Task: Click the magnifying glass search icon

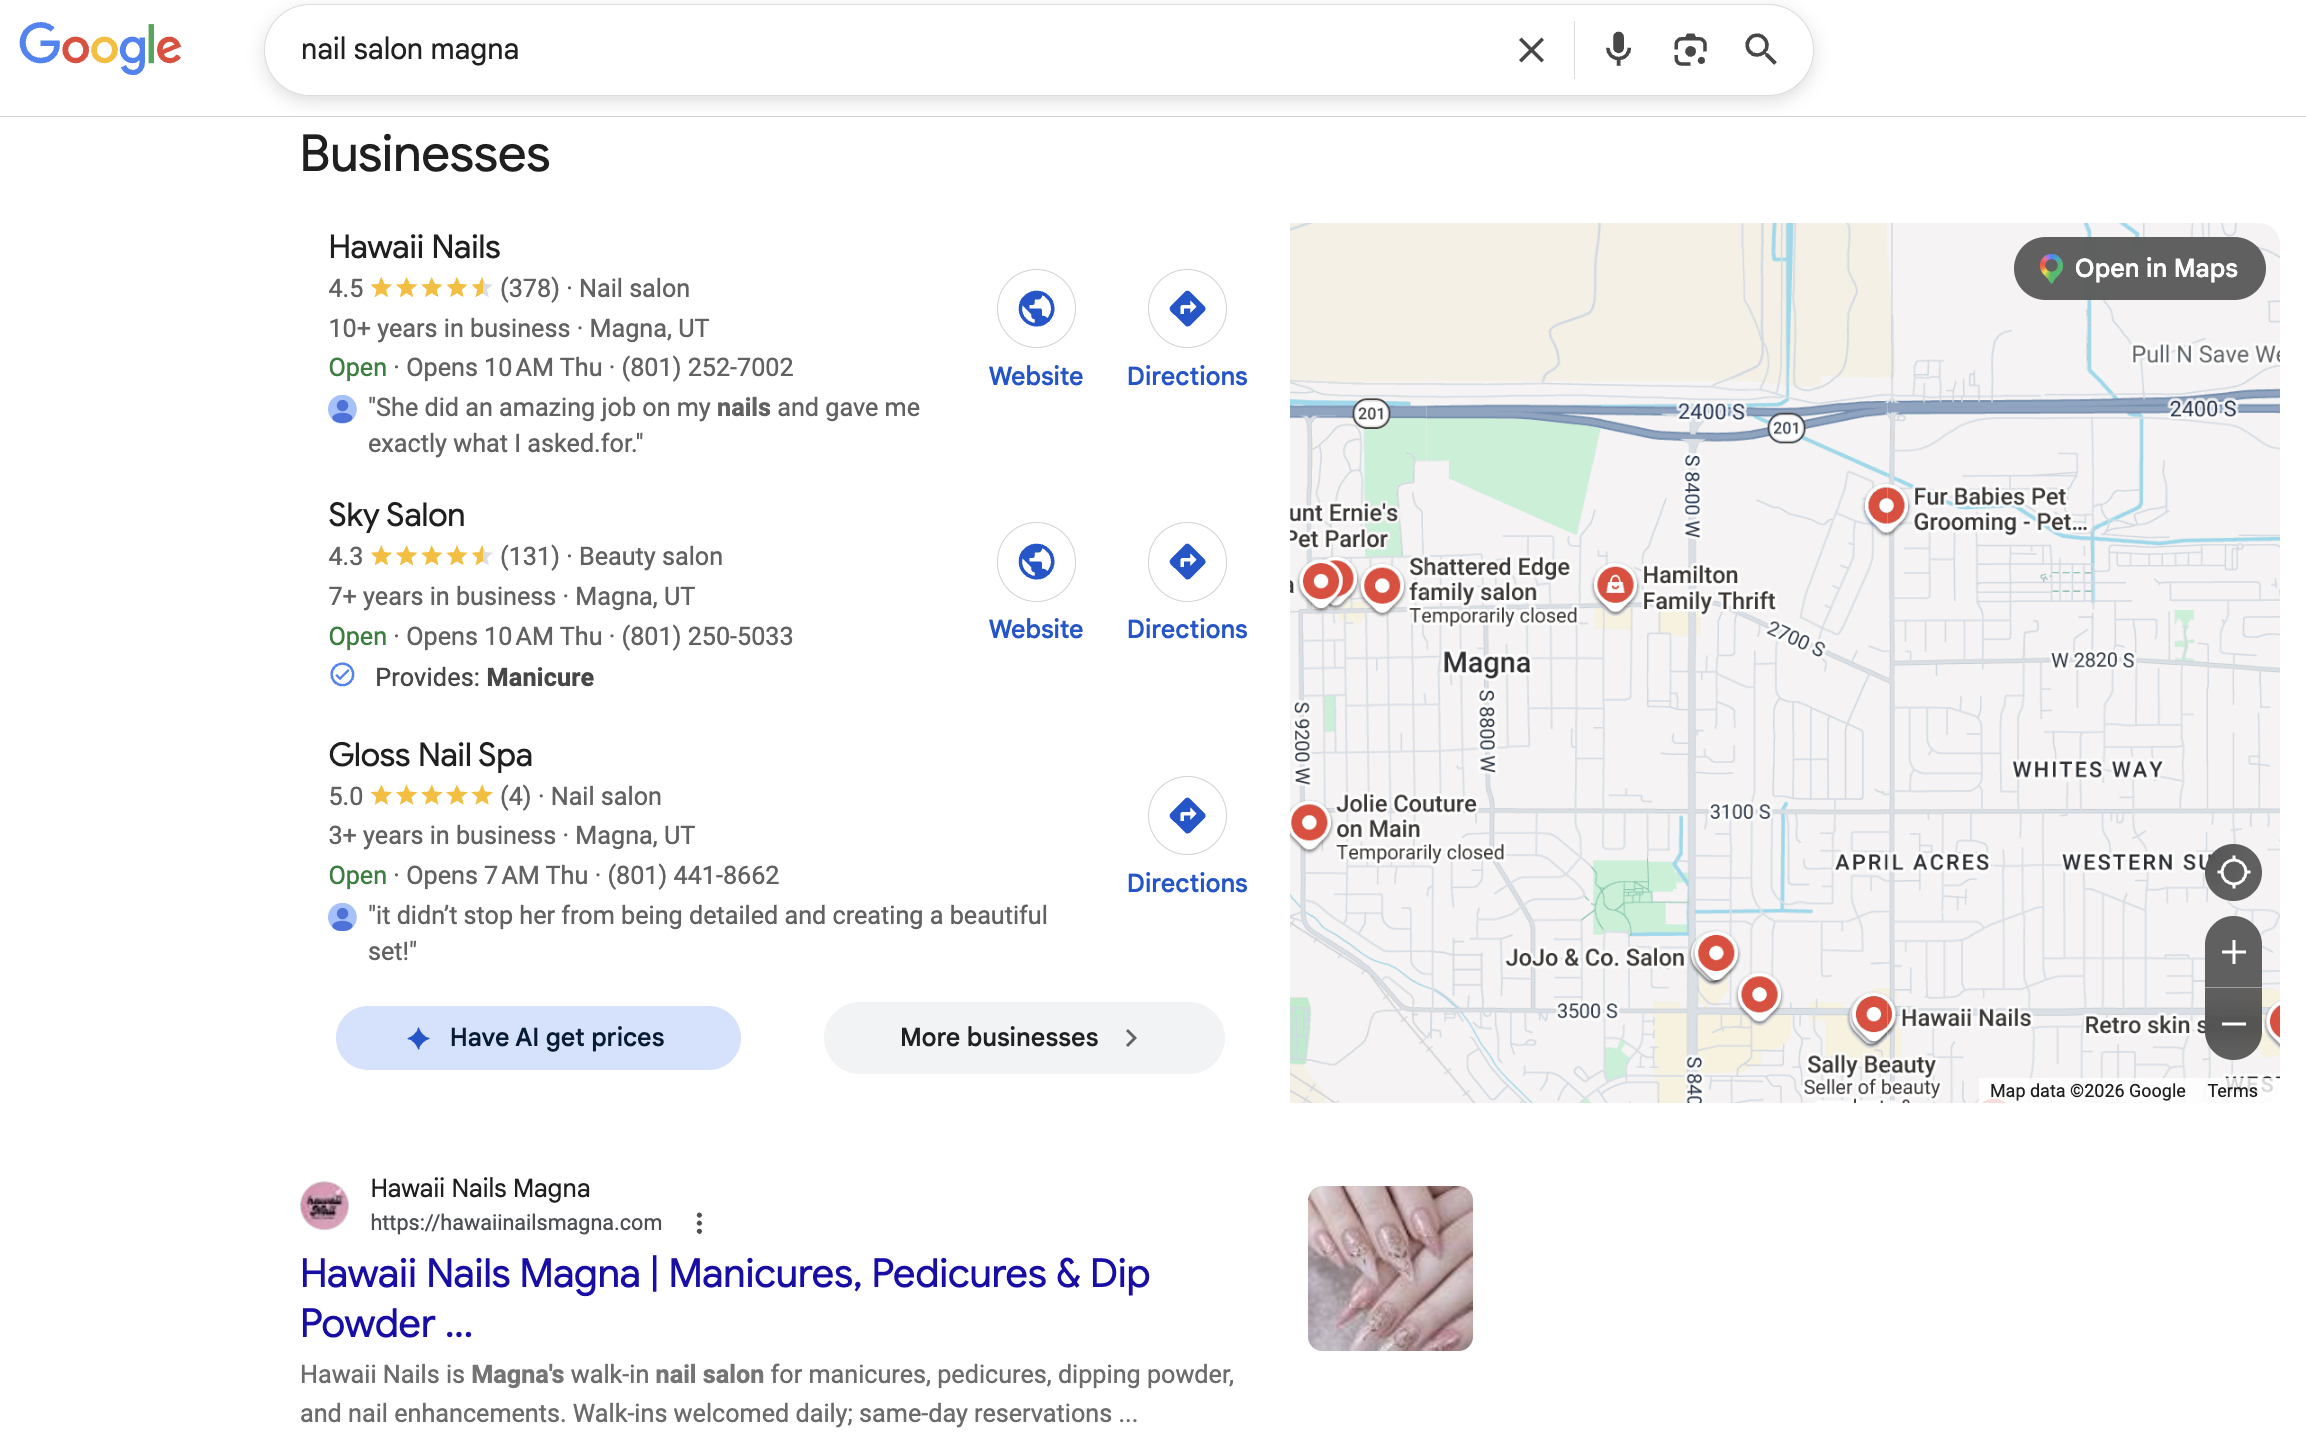Action: [x=1761, y=50]
